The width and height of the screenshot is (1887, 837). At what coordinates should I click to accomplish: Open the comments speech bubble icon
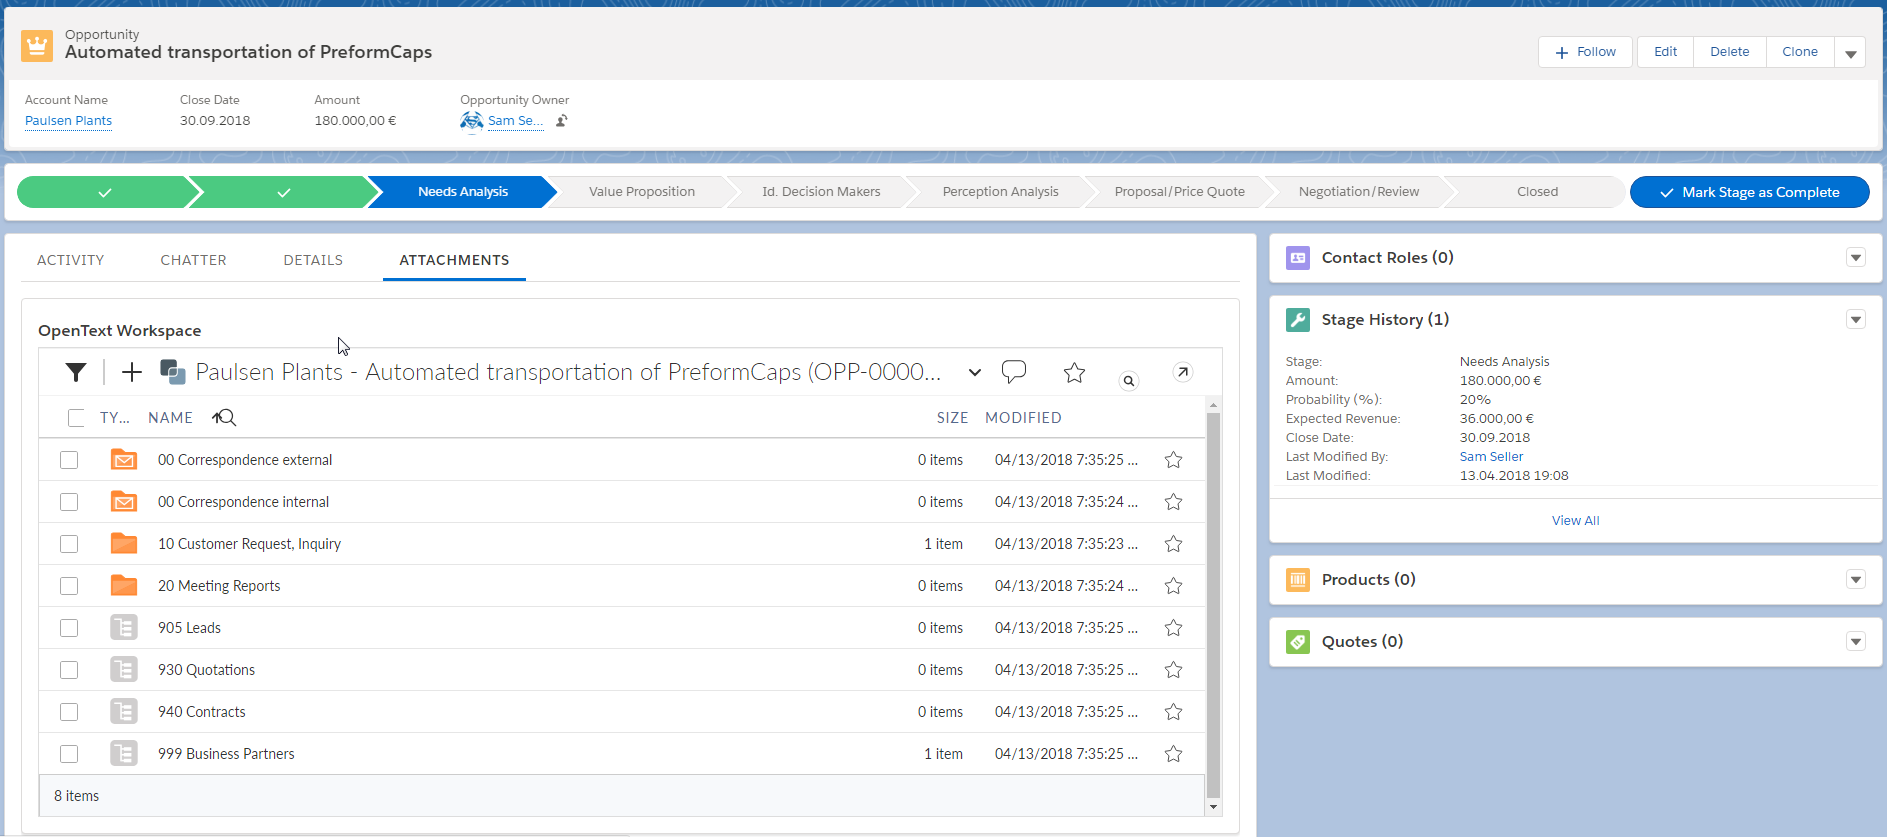(1014, 372)
